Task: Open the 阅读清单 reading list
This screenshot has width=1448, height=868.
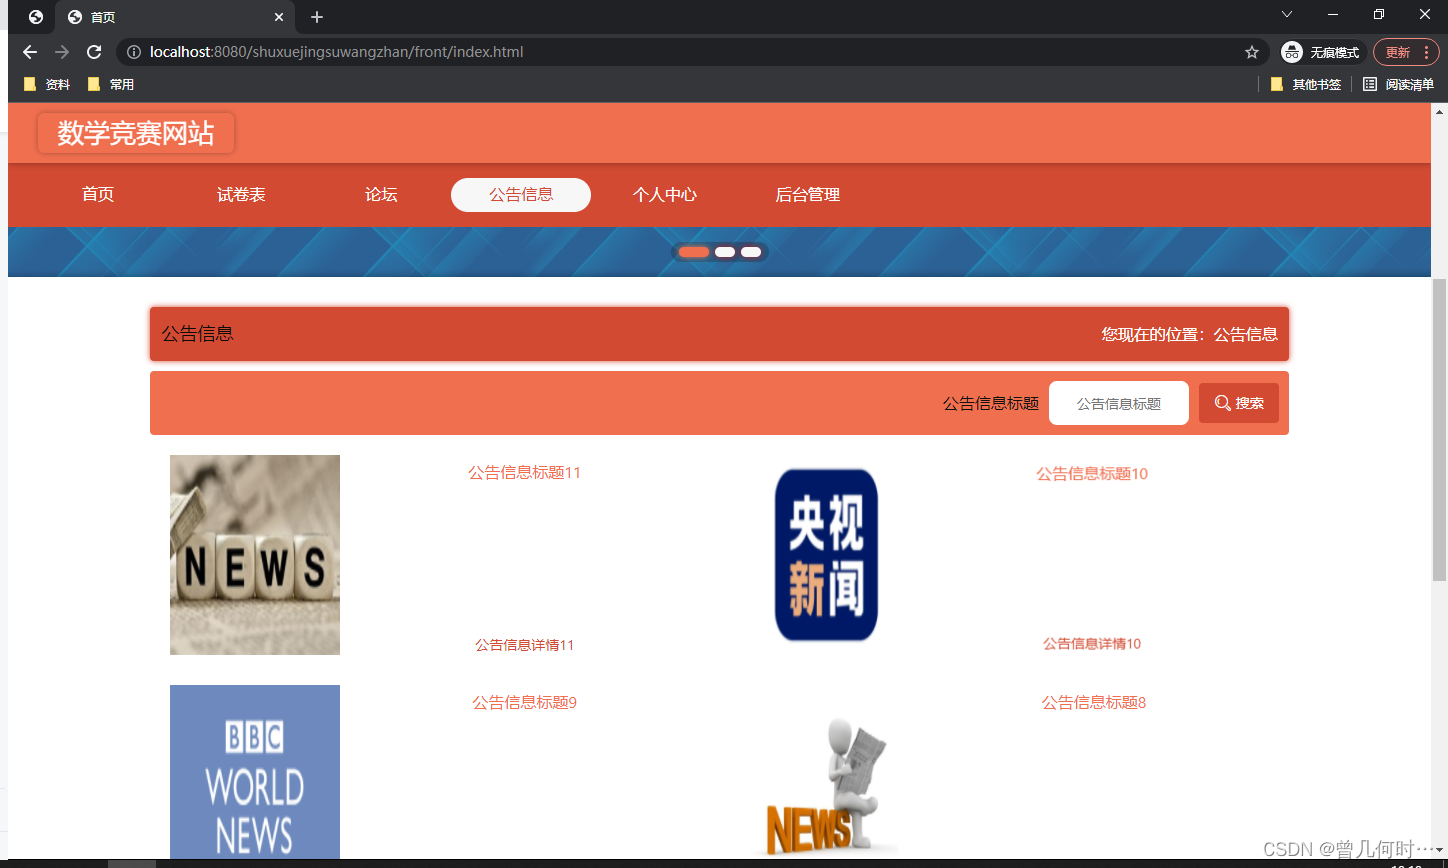Action: click(1398, 85)
